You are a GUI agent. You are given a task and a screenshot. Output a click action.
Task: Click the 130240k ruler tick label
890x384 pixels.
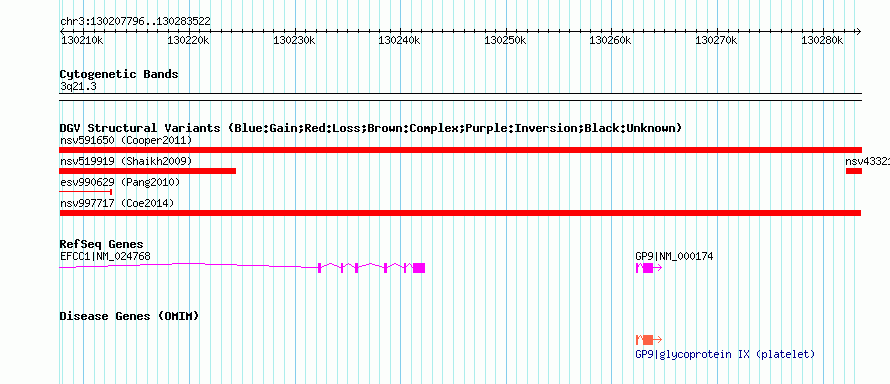(x=399, y=40)
